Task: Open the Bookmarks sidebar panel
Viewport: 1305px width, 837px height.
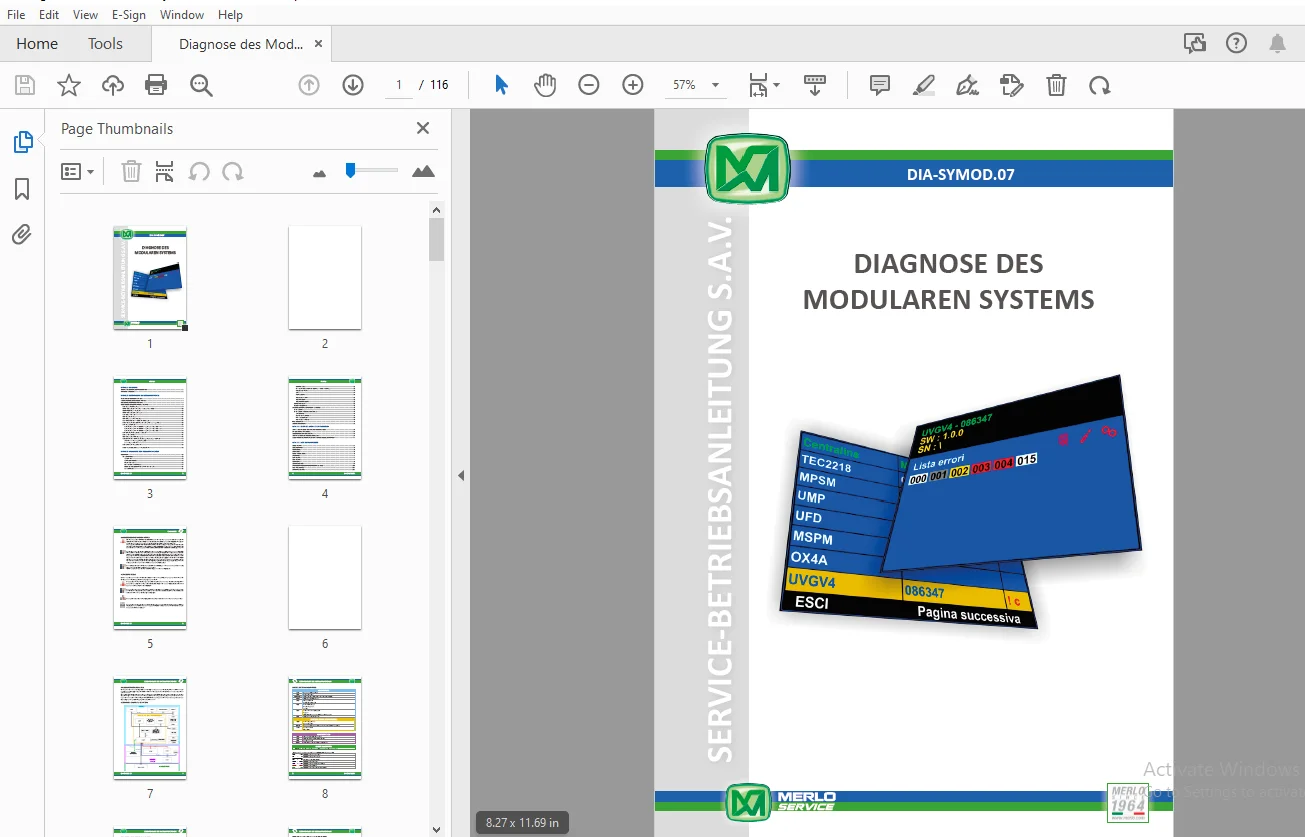Action: coord(22,189)
